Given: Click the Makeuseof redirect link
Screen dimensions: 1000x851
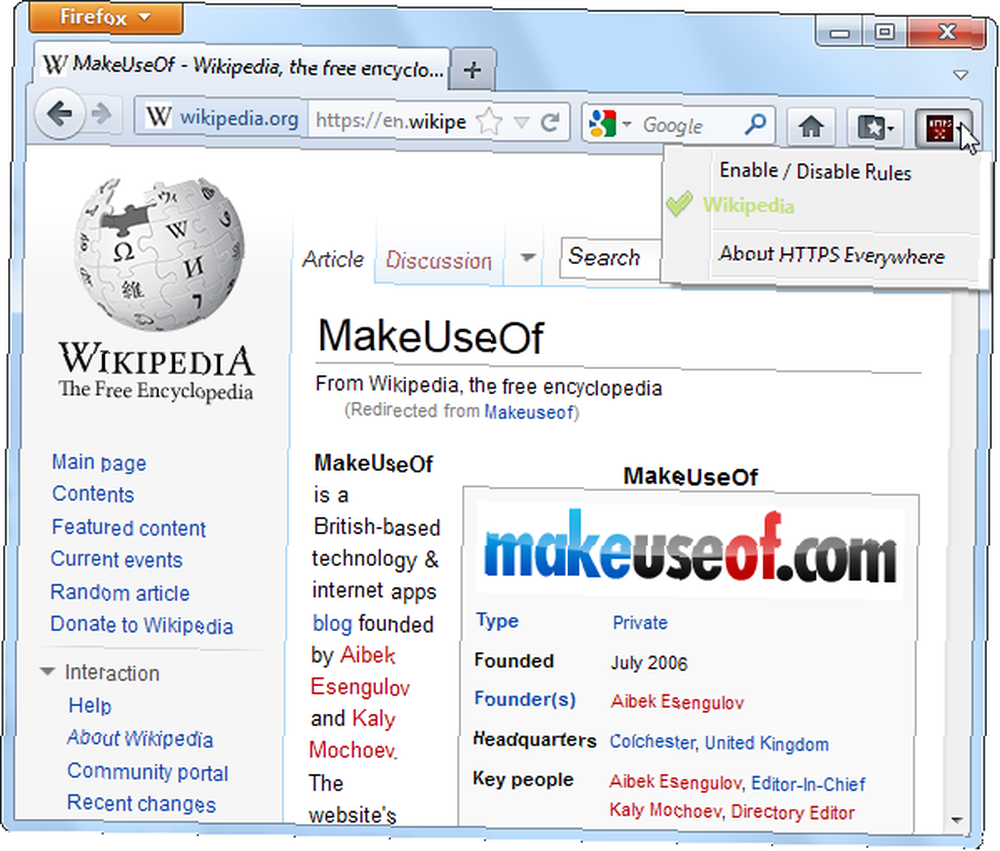Looking at the screenshot, I should [x=529, y=412].
